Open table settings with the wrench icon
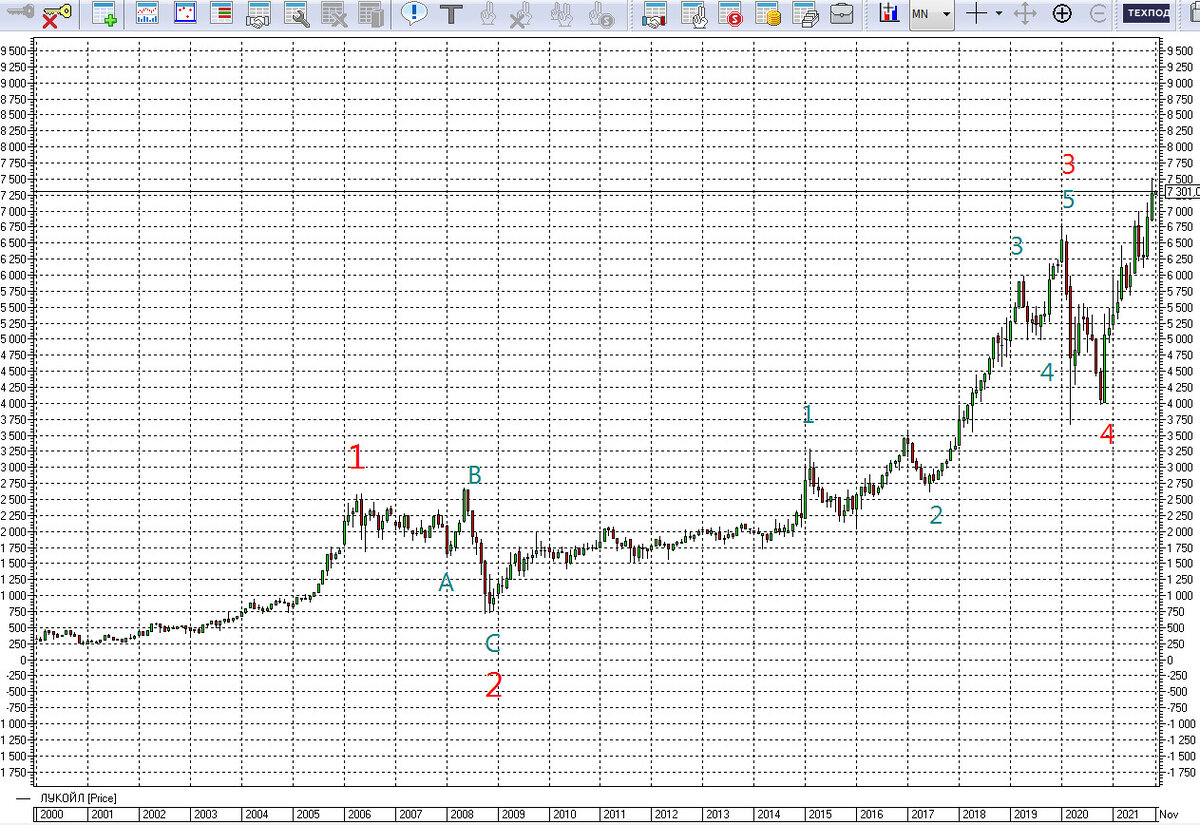 pyautogui.click(x=296, y=14)
